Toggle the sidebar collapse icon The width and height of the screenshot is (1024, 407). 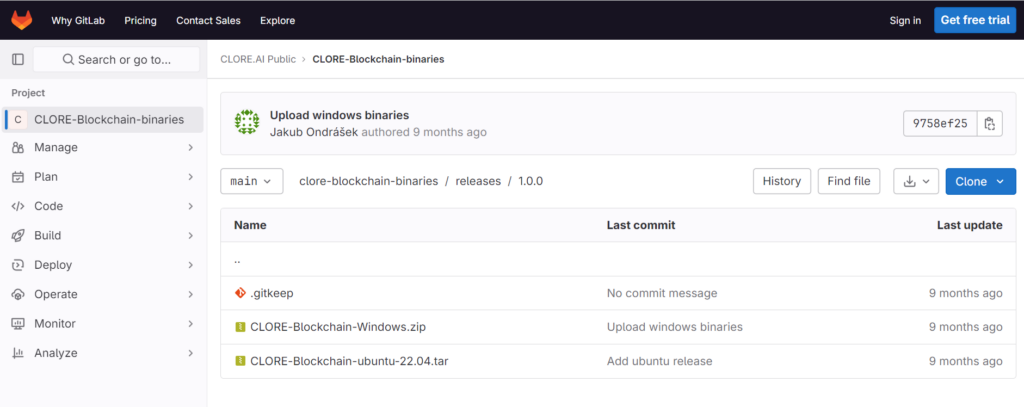(x=17, y=59)
